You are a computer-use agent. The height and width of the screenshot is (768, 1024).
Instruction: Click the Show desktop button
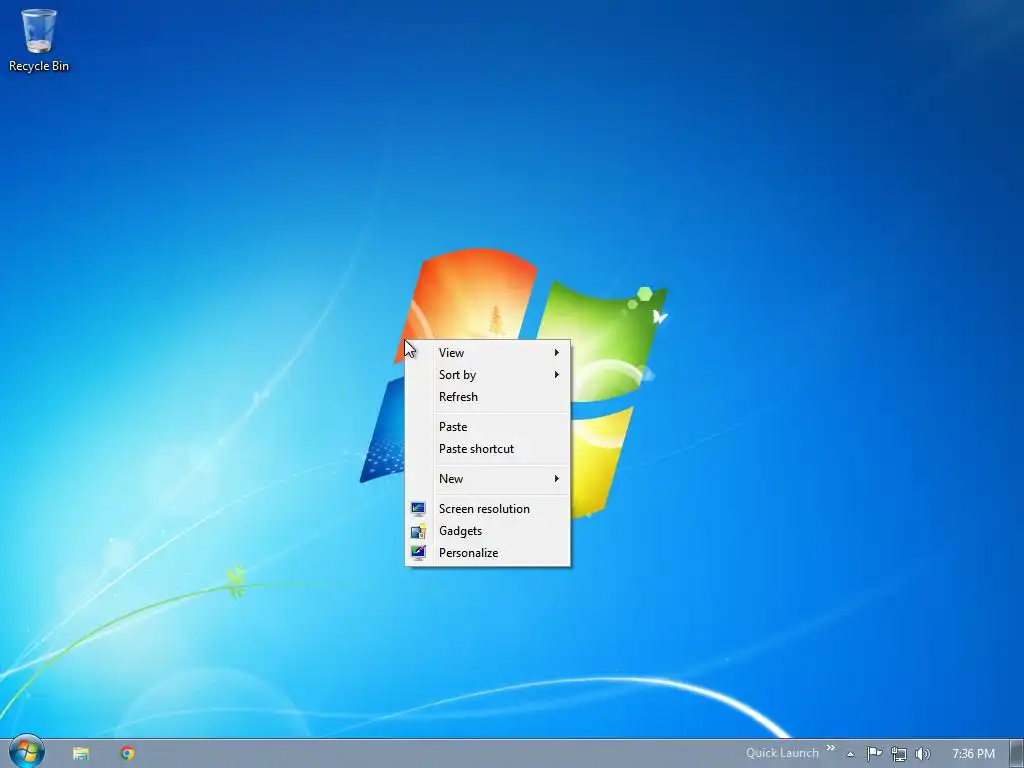click(1017, 754)
